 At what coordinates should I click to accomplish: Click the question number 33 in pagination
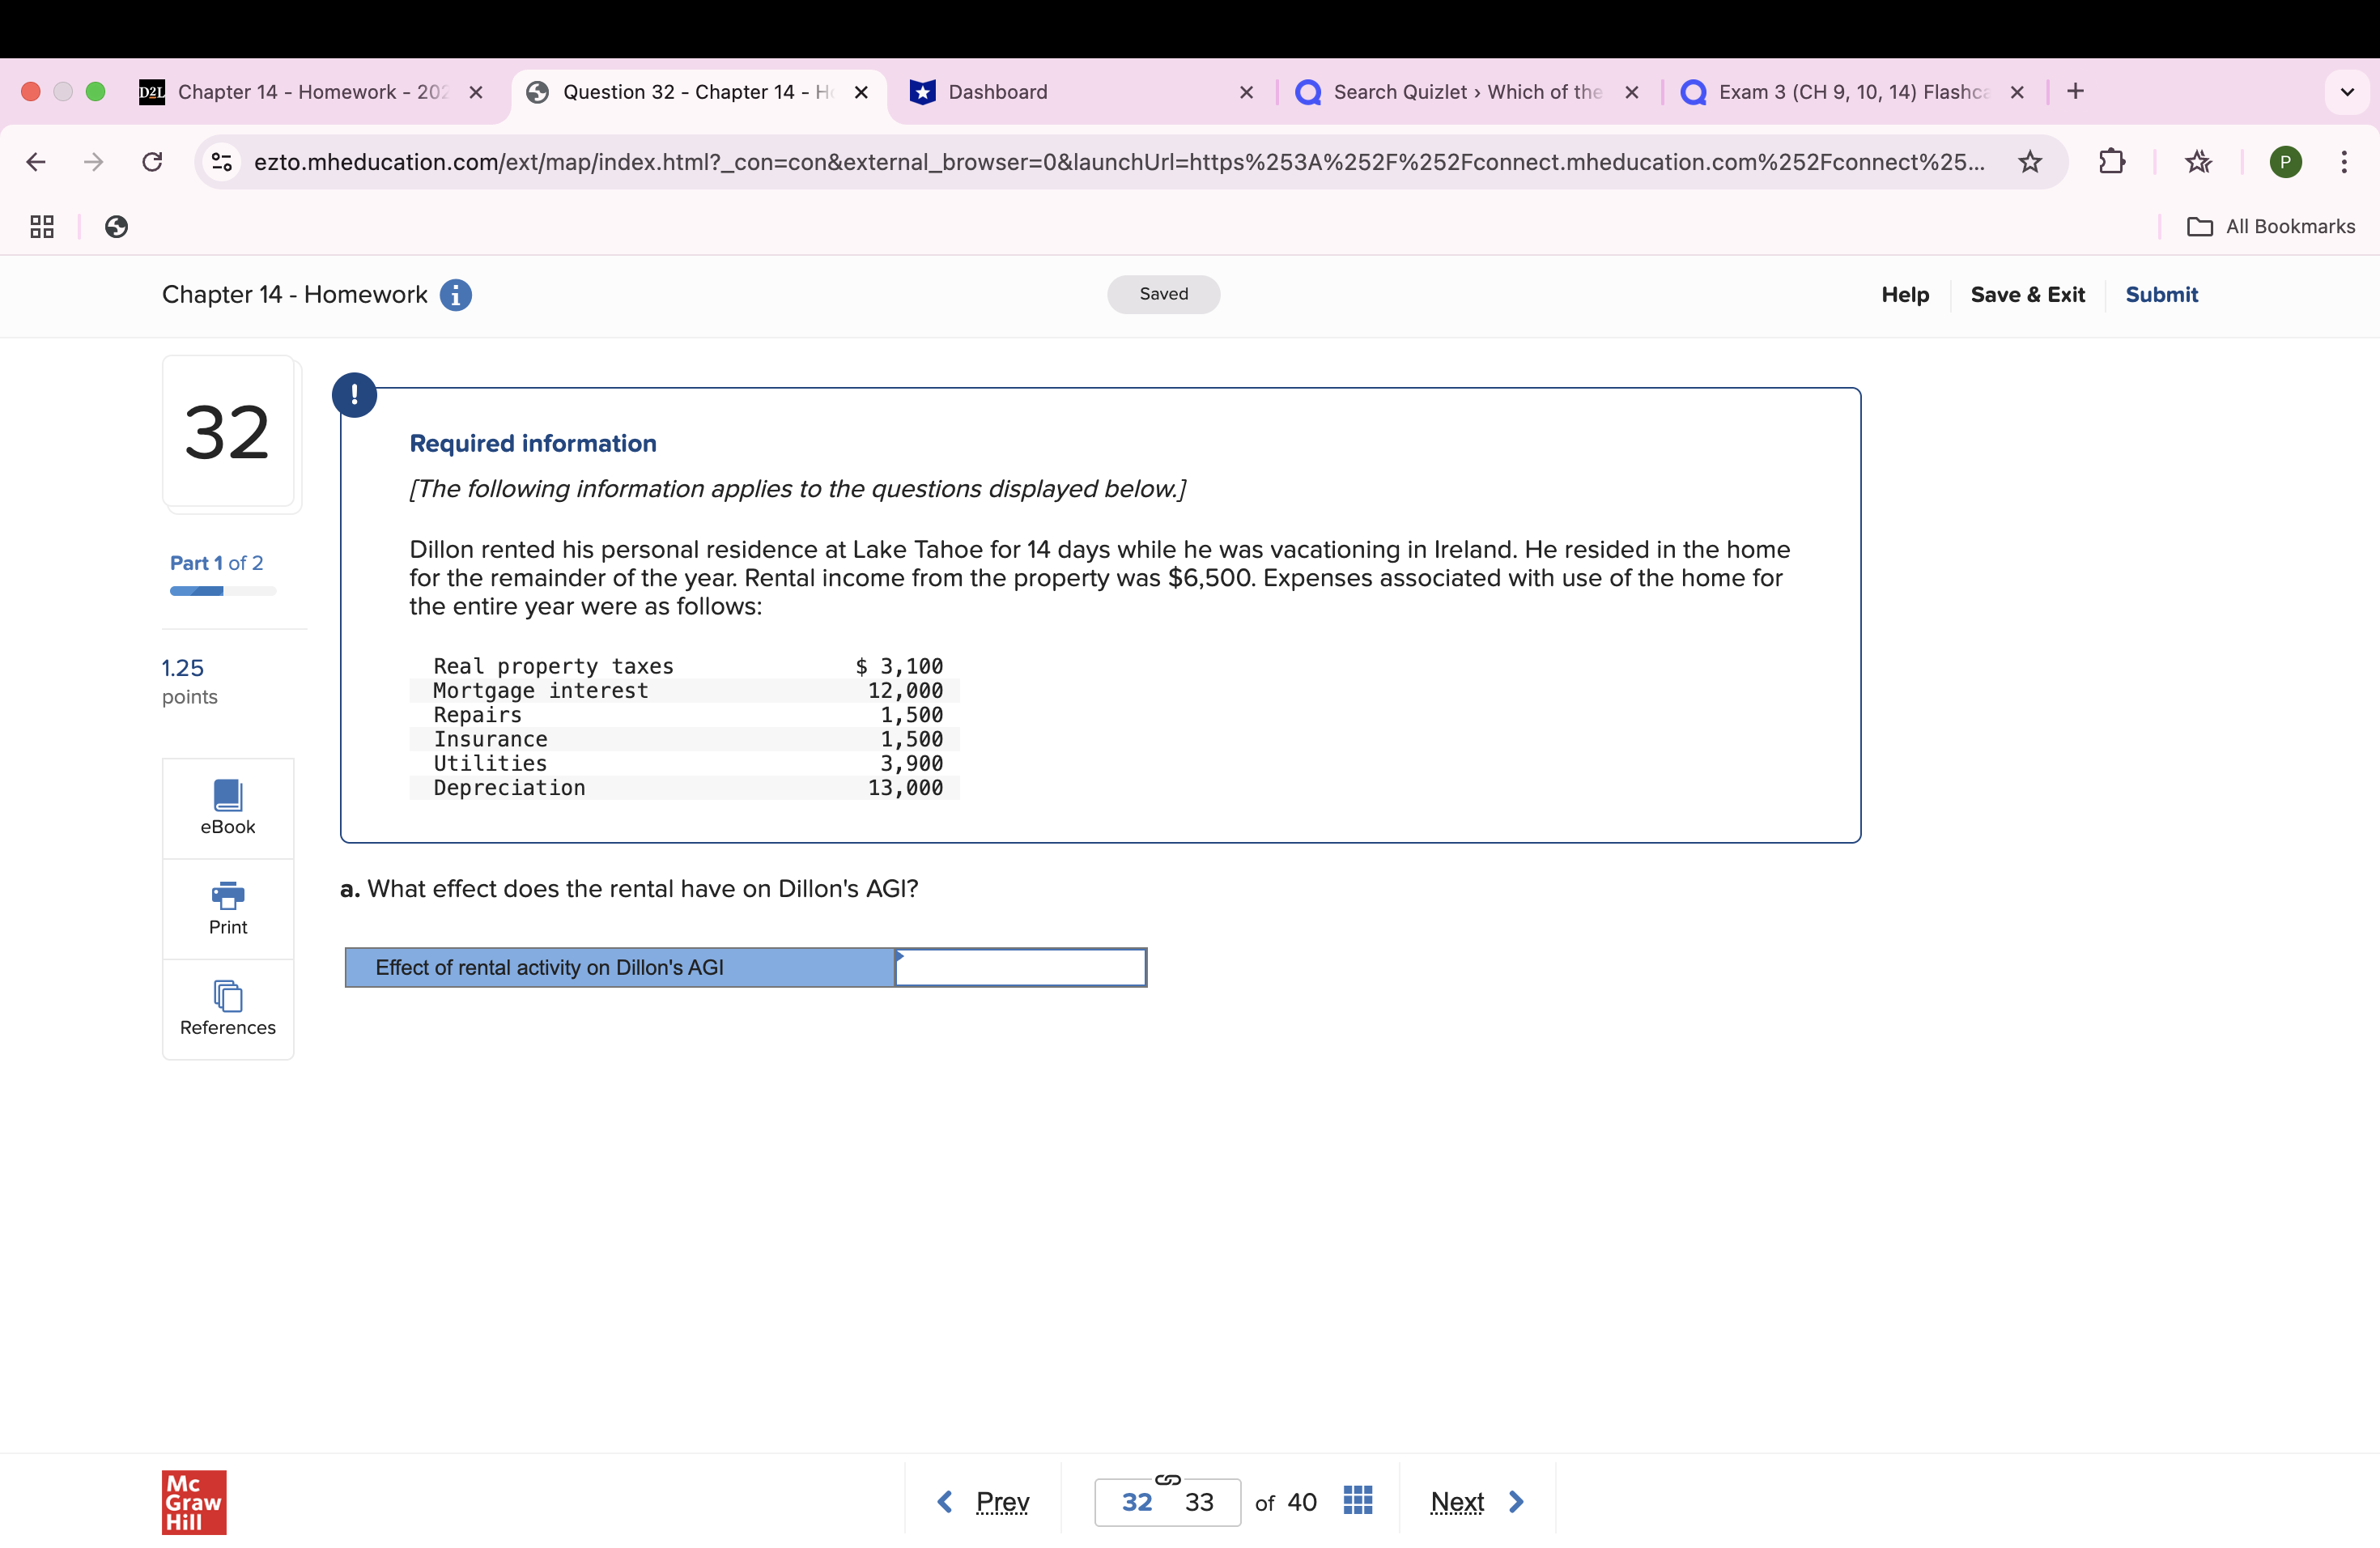[1197, 1501]
